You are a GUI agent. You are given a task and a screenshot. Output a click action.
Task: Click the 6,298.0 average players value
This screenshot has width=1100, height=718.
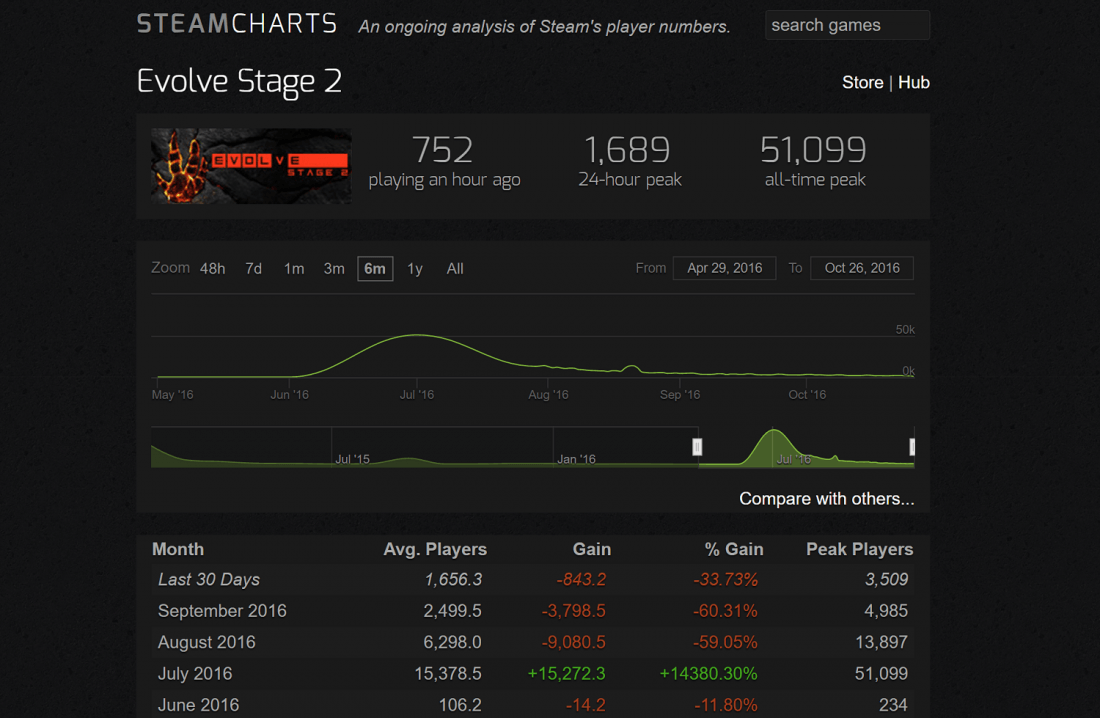pyautogui.click(x=452, y=643)
